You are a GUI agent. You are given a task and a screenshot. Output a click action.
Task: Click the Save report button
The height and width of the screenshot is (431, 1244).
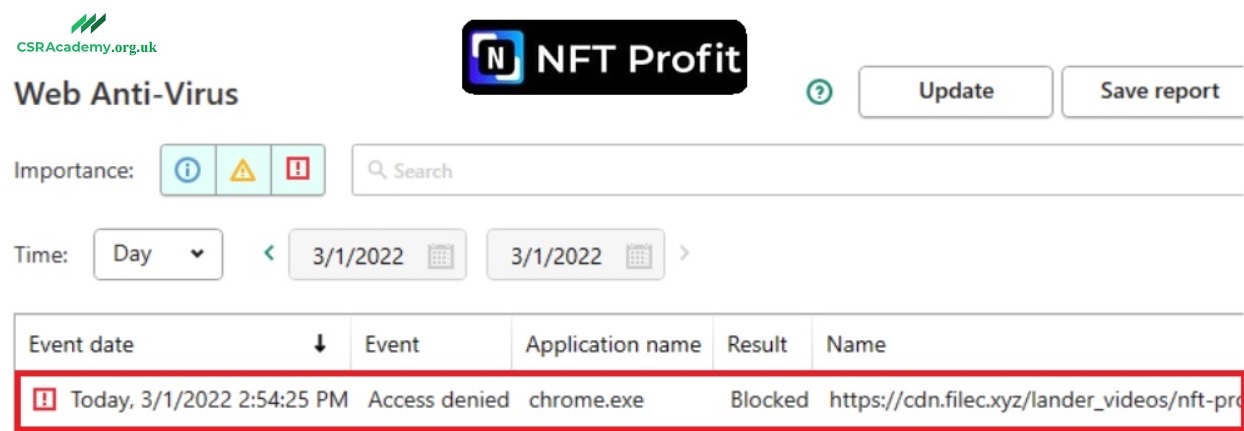pos(1153,92)
